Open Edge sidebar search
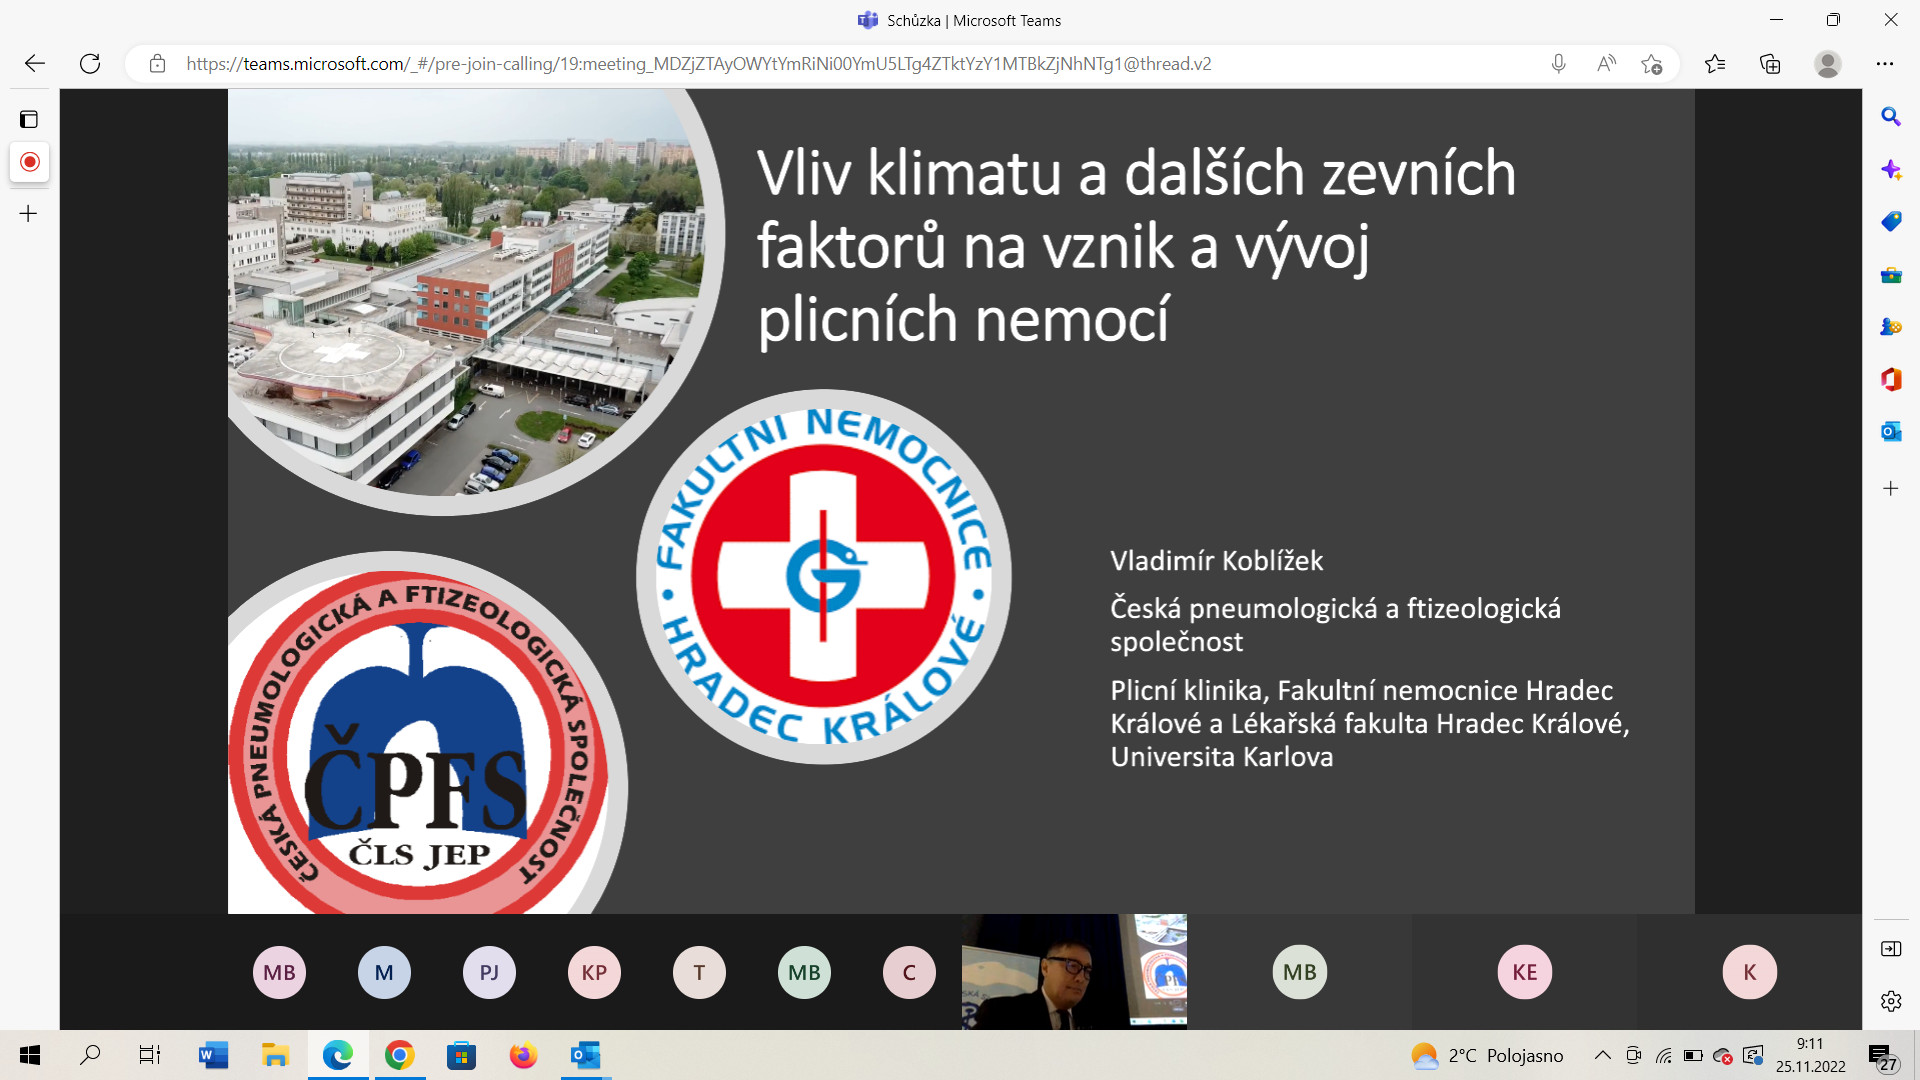The image size is (1920, 1080). [1890, 117]
